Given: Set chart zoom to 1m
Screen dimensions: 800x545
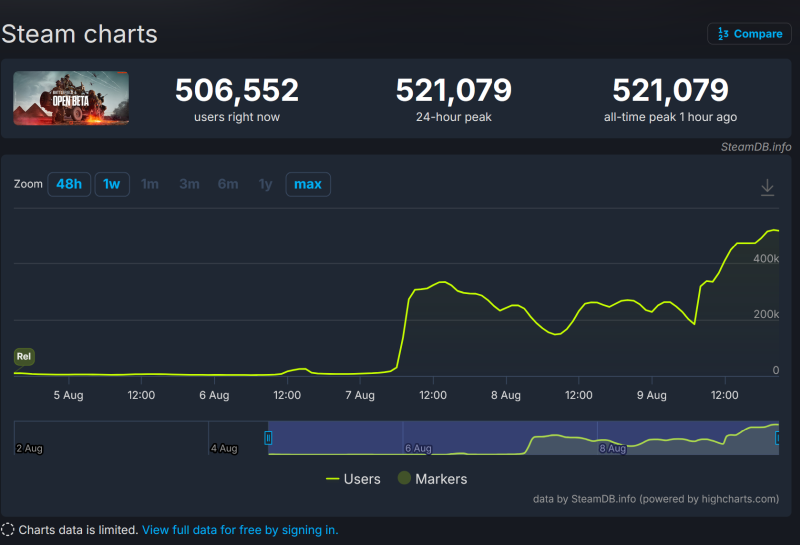Looking at the screenshot, I should [x=149, y=184].
